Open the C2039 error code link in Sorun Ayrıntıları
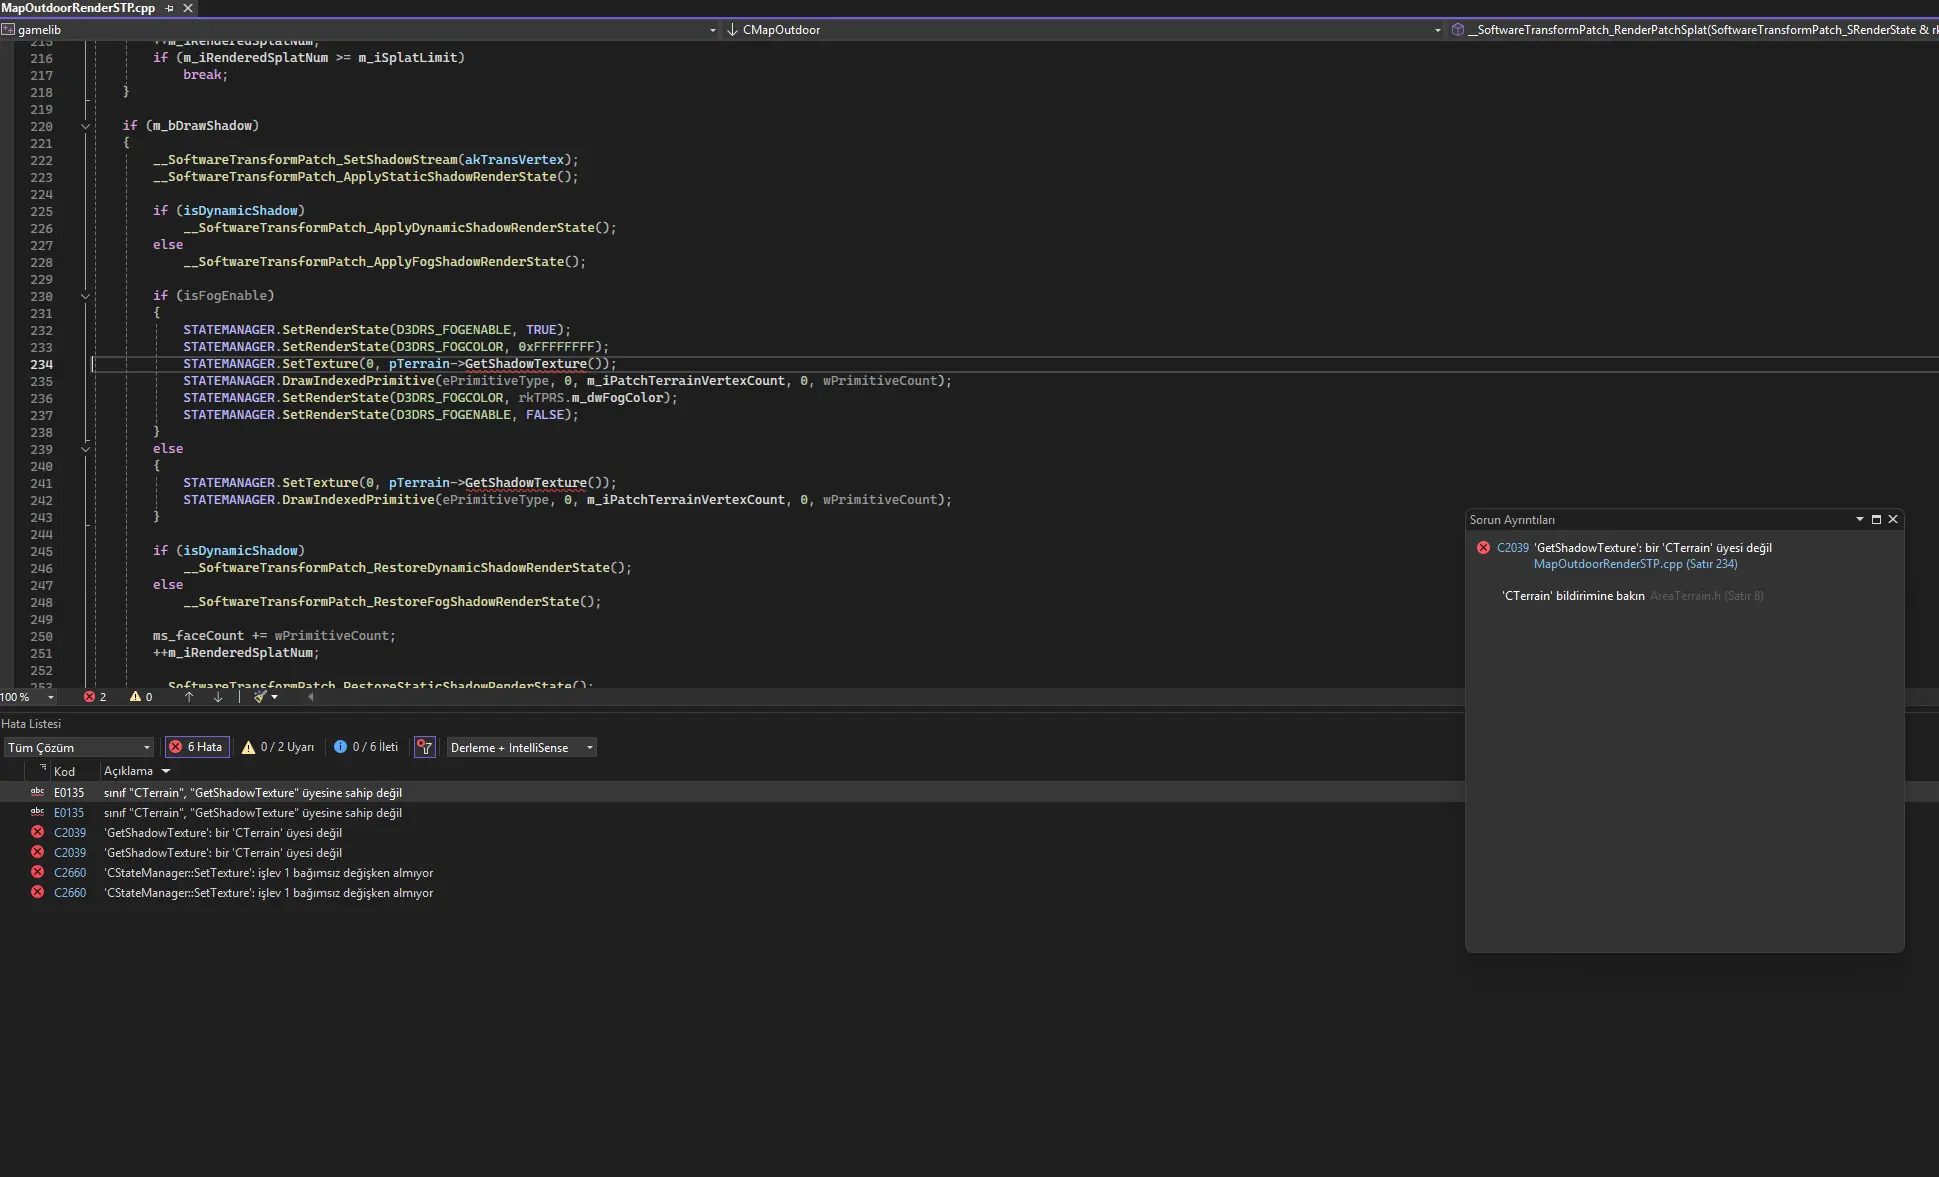Image resolution: width=1939 pixels, height=1177 pixels. (x=1512, y=548)
